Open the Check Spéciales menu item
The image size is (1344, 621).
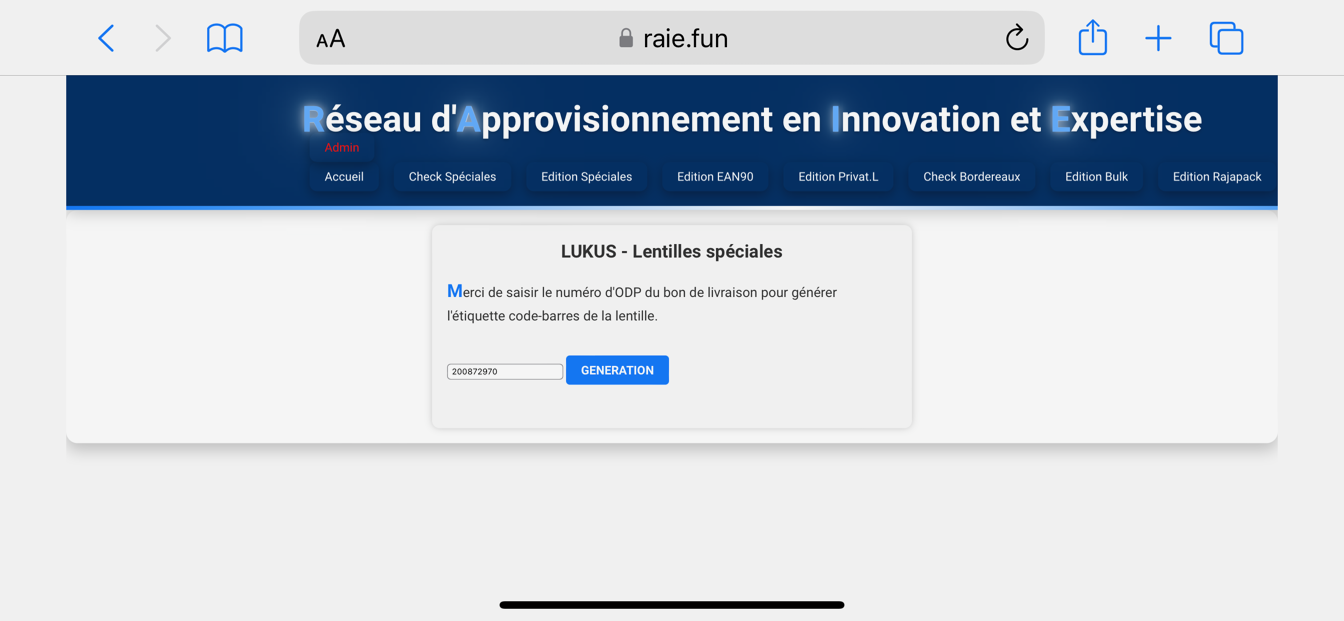[452, 177]
